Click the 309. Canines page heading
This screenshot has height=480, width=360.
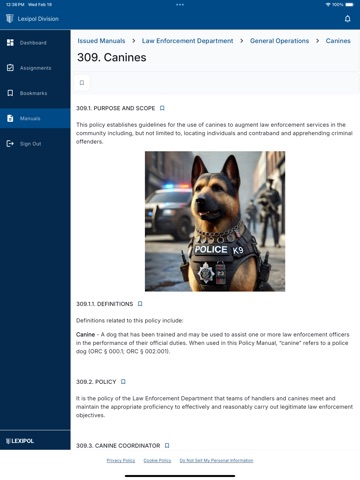(x=112, y=57)
